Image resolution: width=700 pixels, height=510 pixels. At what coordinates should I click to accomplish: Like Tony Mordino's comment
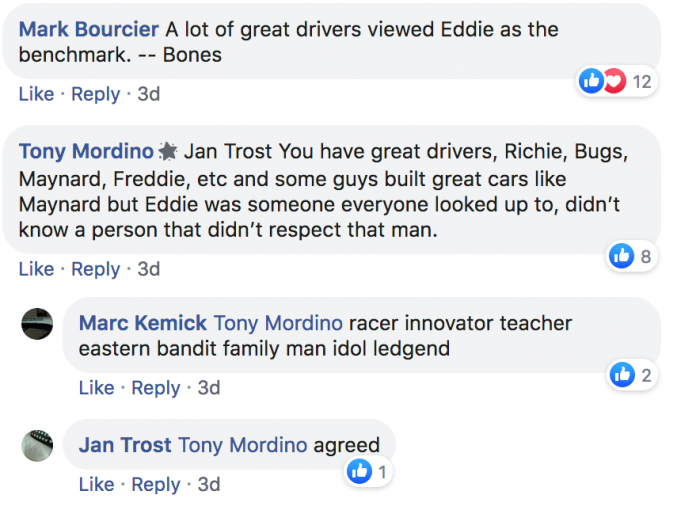[x=36, y=269]
